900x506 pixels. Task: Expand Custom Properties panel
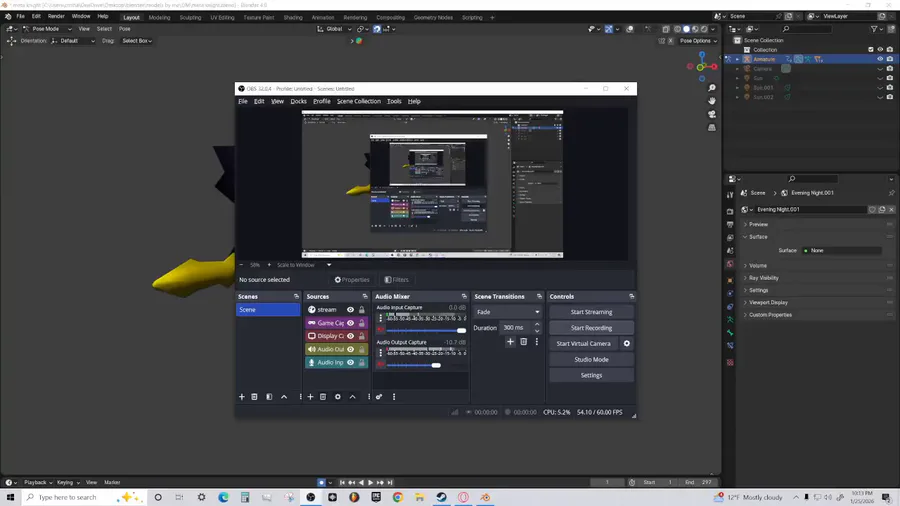[770, 315]
